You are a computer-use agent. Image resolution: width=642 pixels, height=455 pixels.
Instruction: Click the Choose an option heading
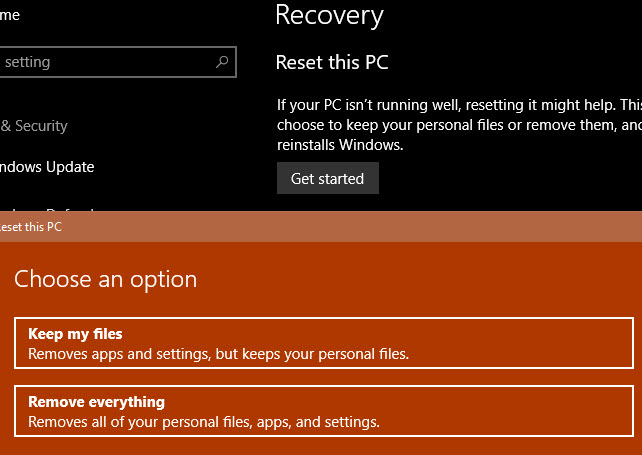106,279
